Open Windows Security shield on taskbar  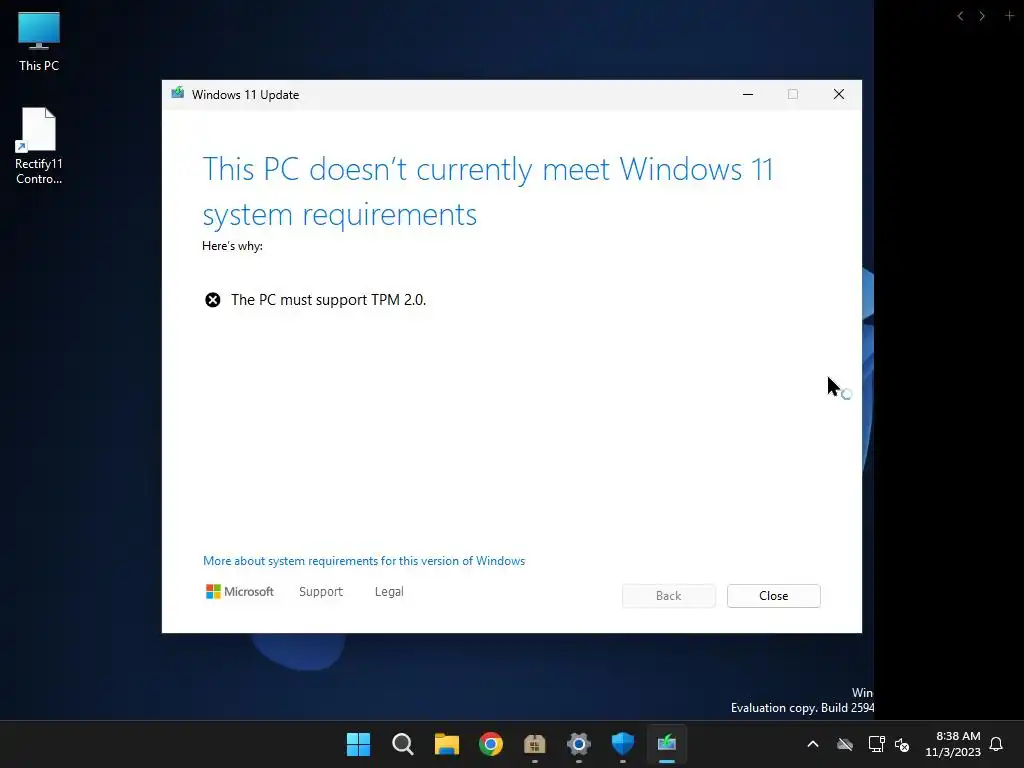click(x=622, y=744)
